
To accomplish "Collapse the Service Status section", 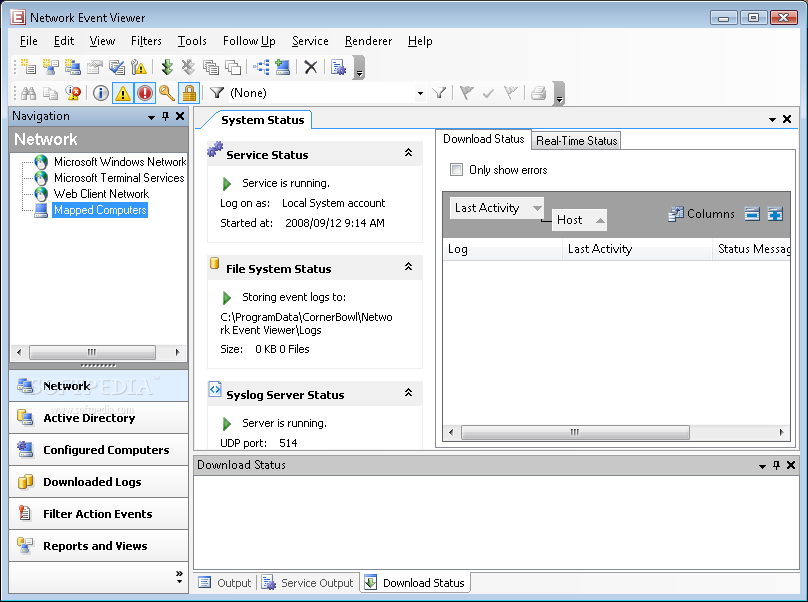I will (408, 153).
